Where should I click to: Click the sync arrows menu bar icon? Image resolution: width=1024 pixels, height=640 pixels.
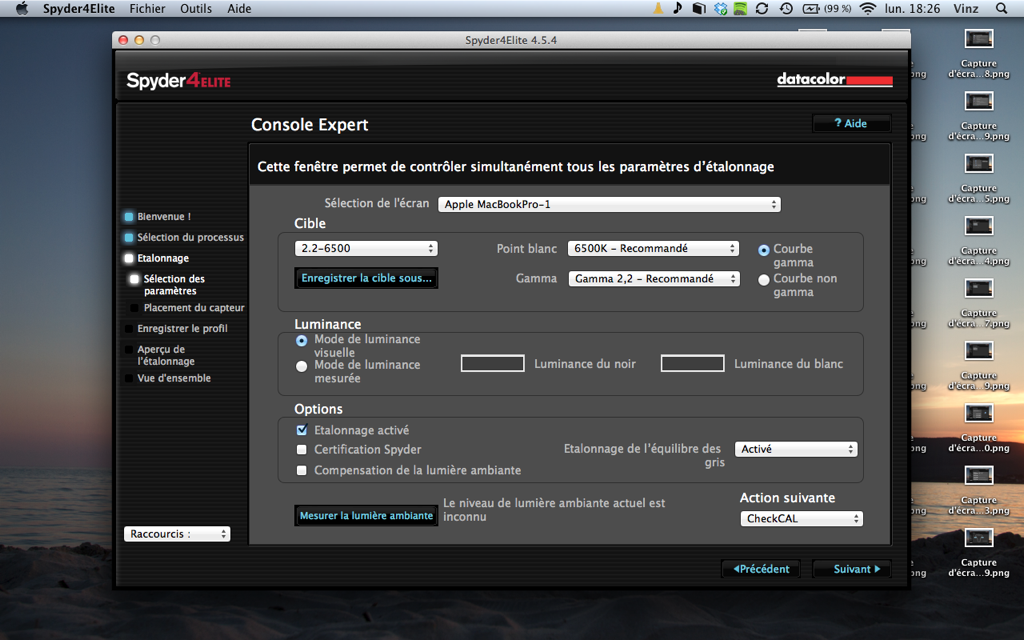762,9
